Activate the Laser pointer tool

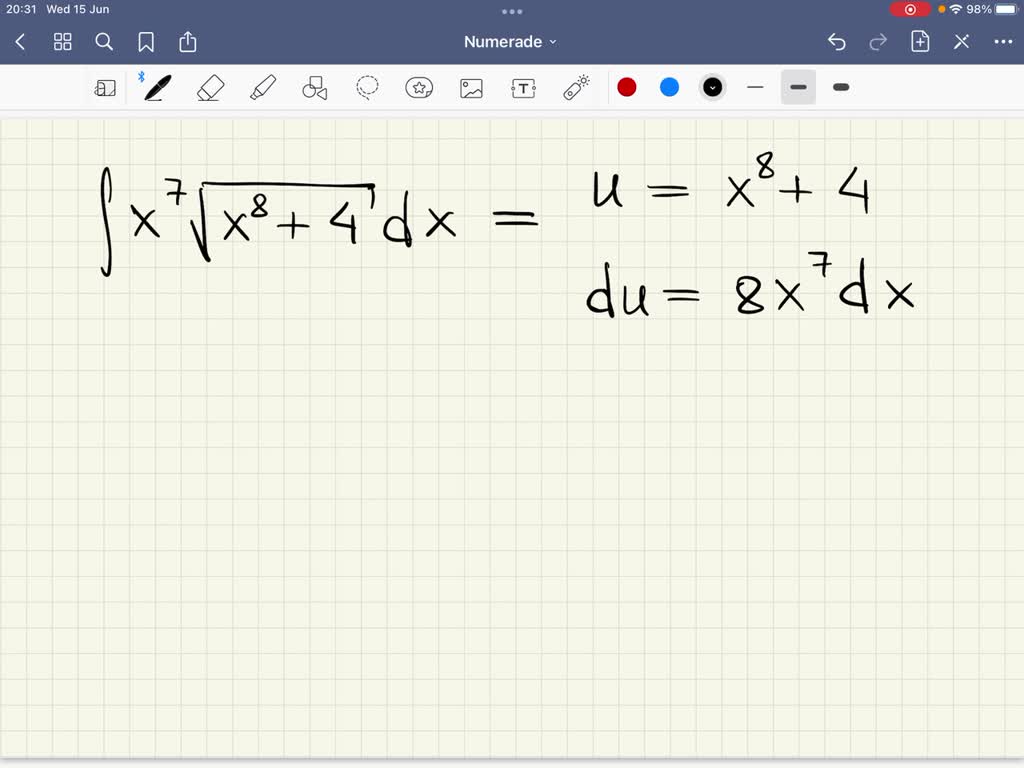point(575,87)
